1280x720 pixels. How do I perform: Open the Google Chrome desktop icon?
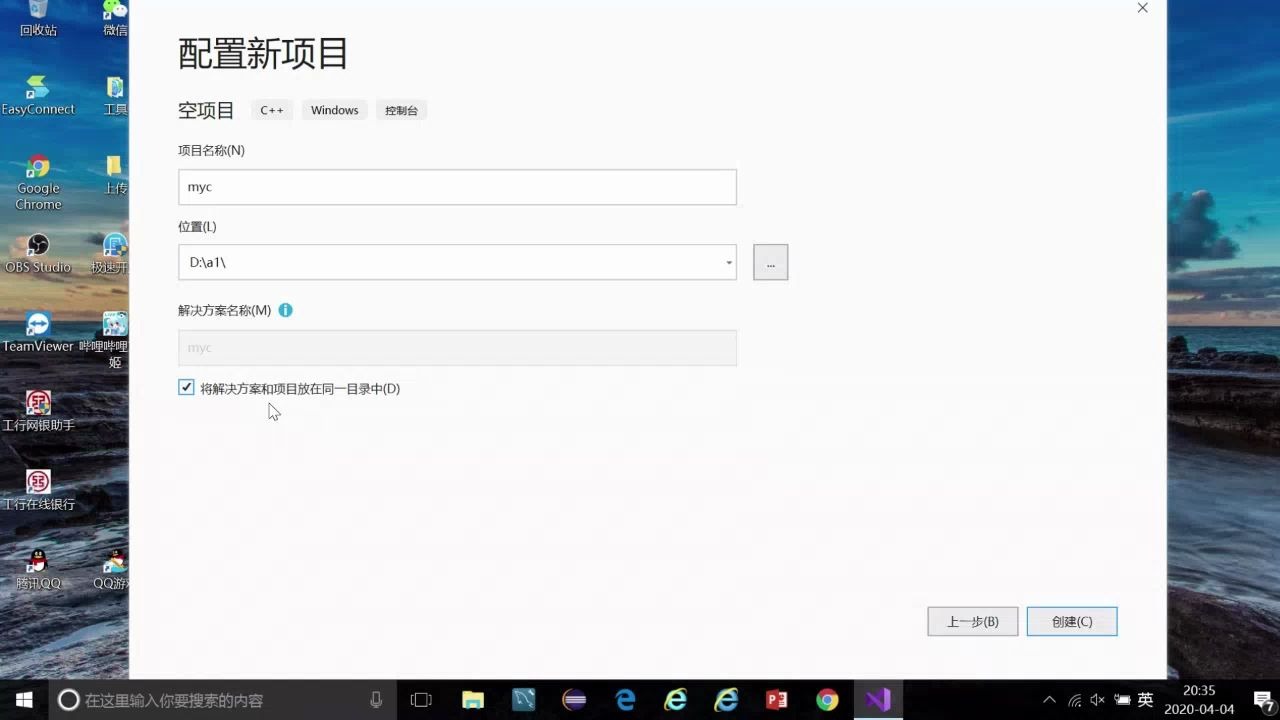[38, 182]
